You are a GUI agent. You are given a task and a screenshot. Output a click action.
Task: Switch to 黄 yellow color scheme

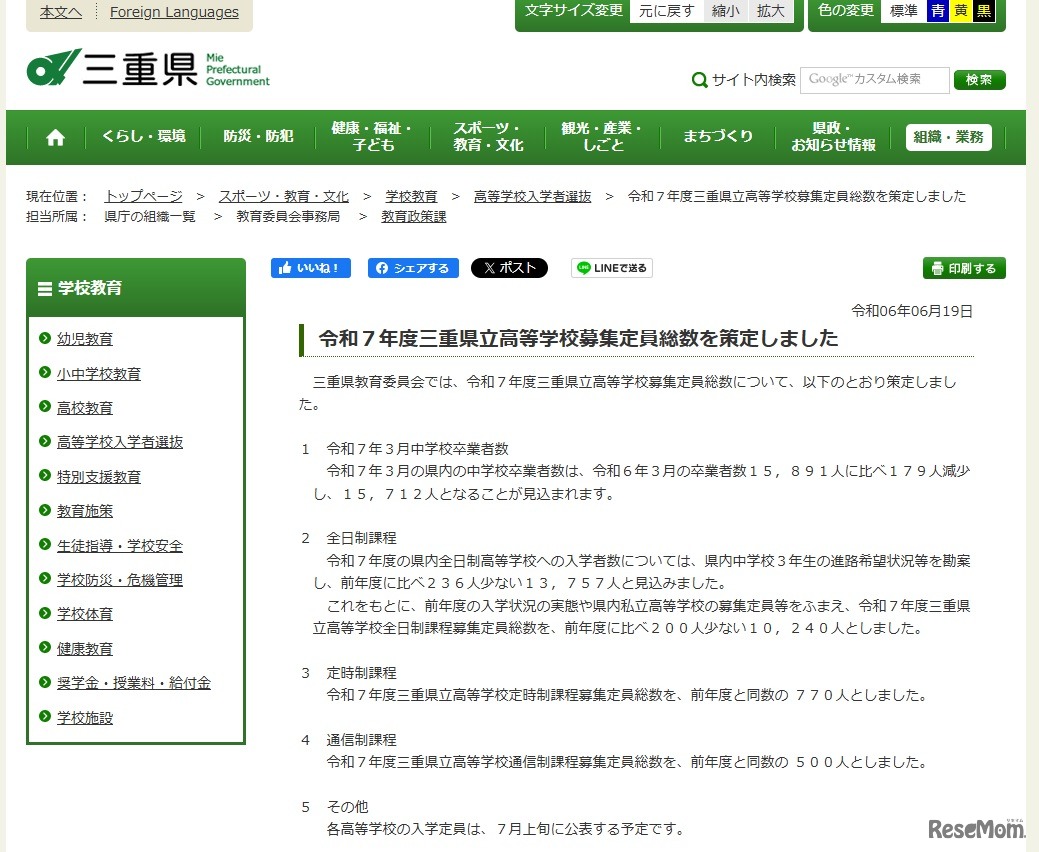pyautogui.click(x=961, y=11)
